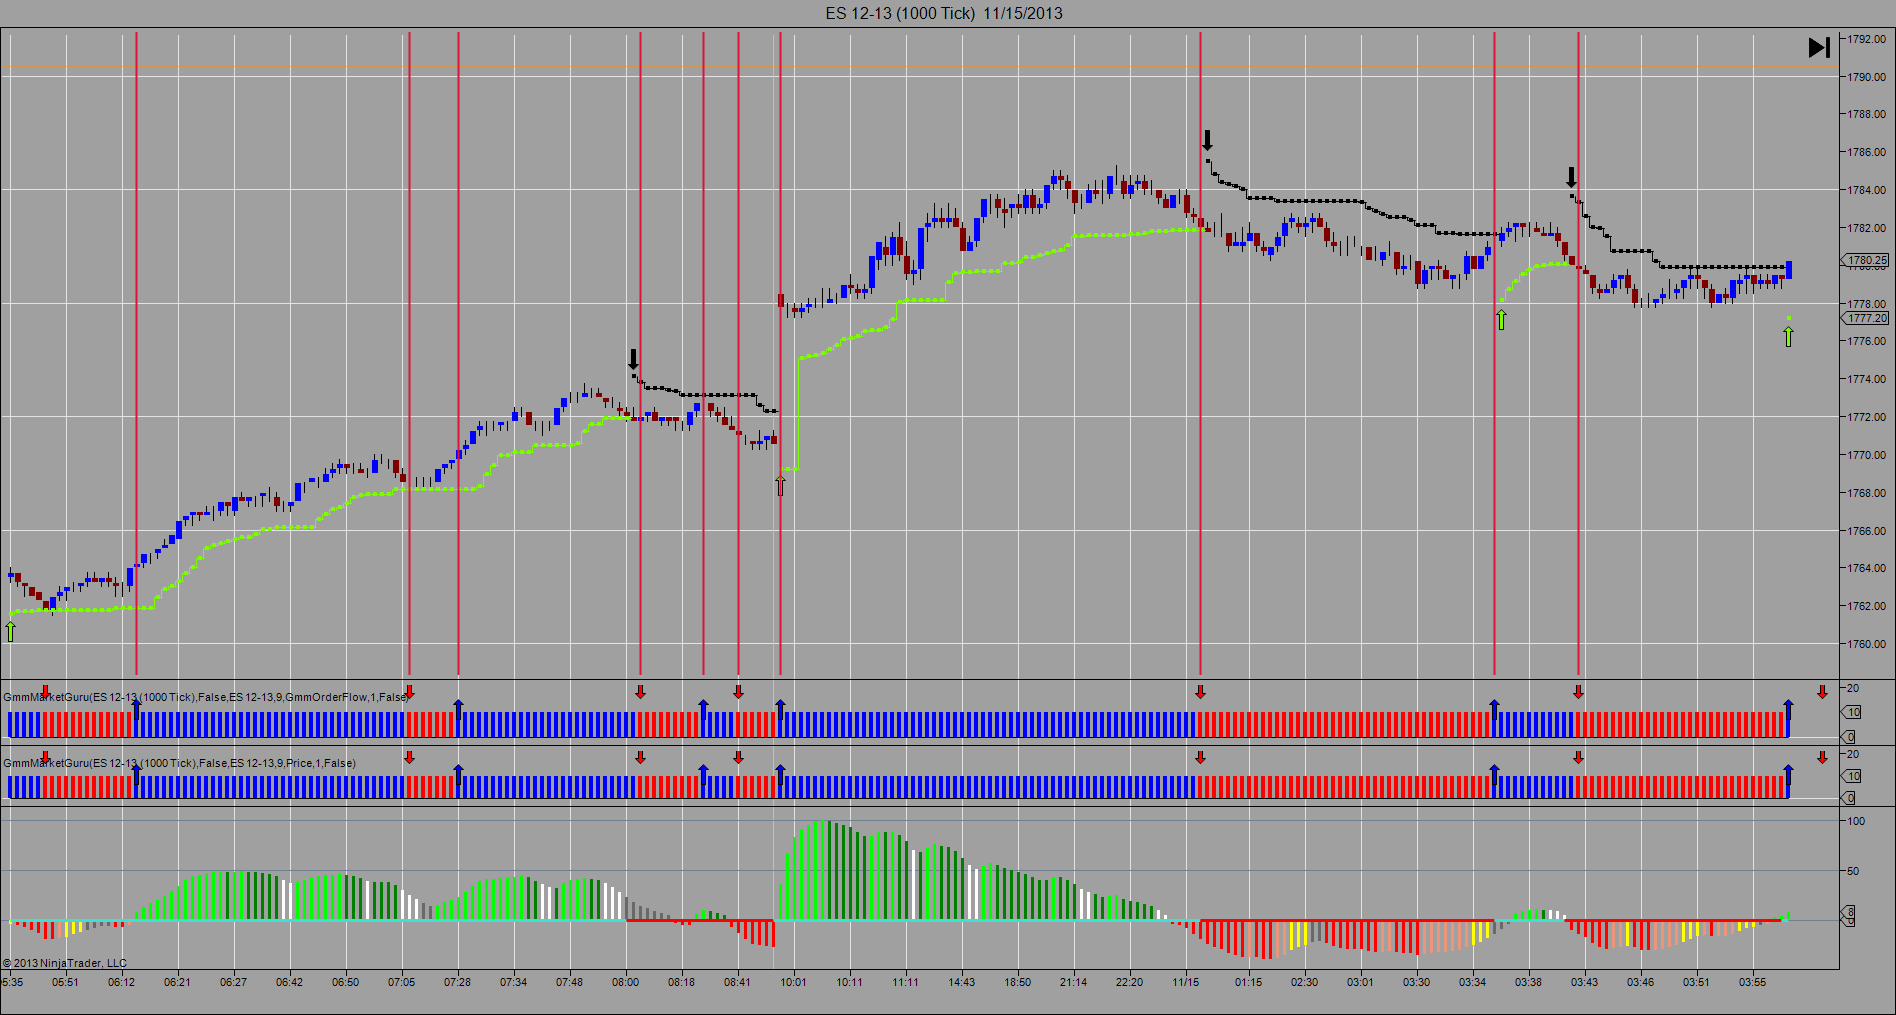This screenshot has height=1015, width=1896.
Task: Select the red up arrow below the 1768 gap bar
Action: pyautogui.click(x=781, y=486)
